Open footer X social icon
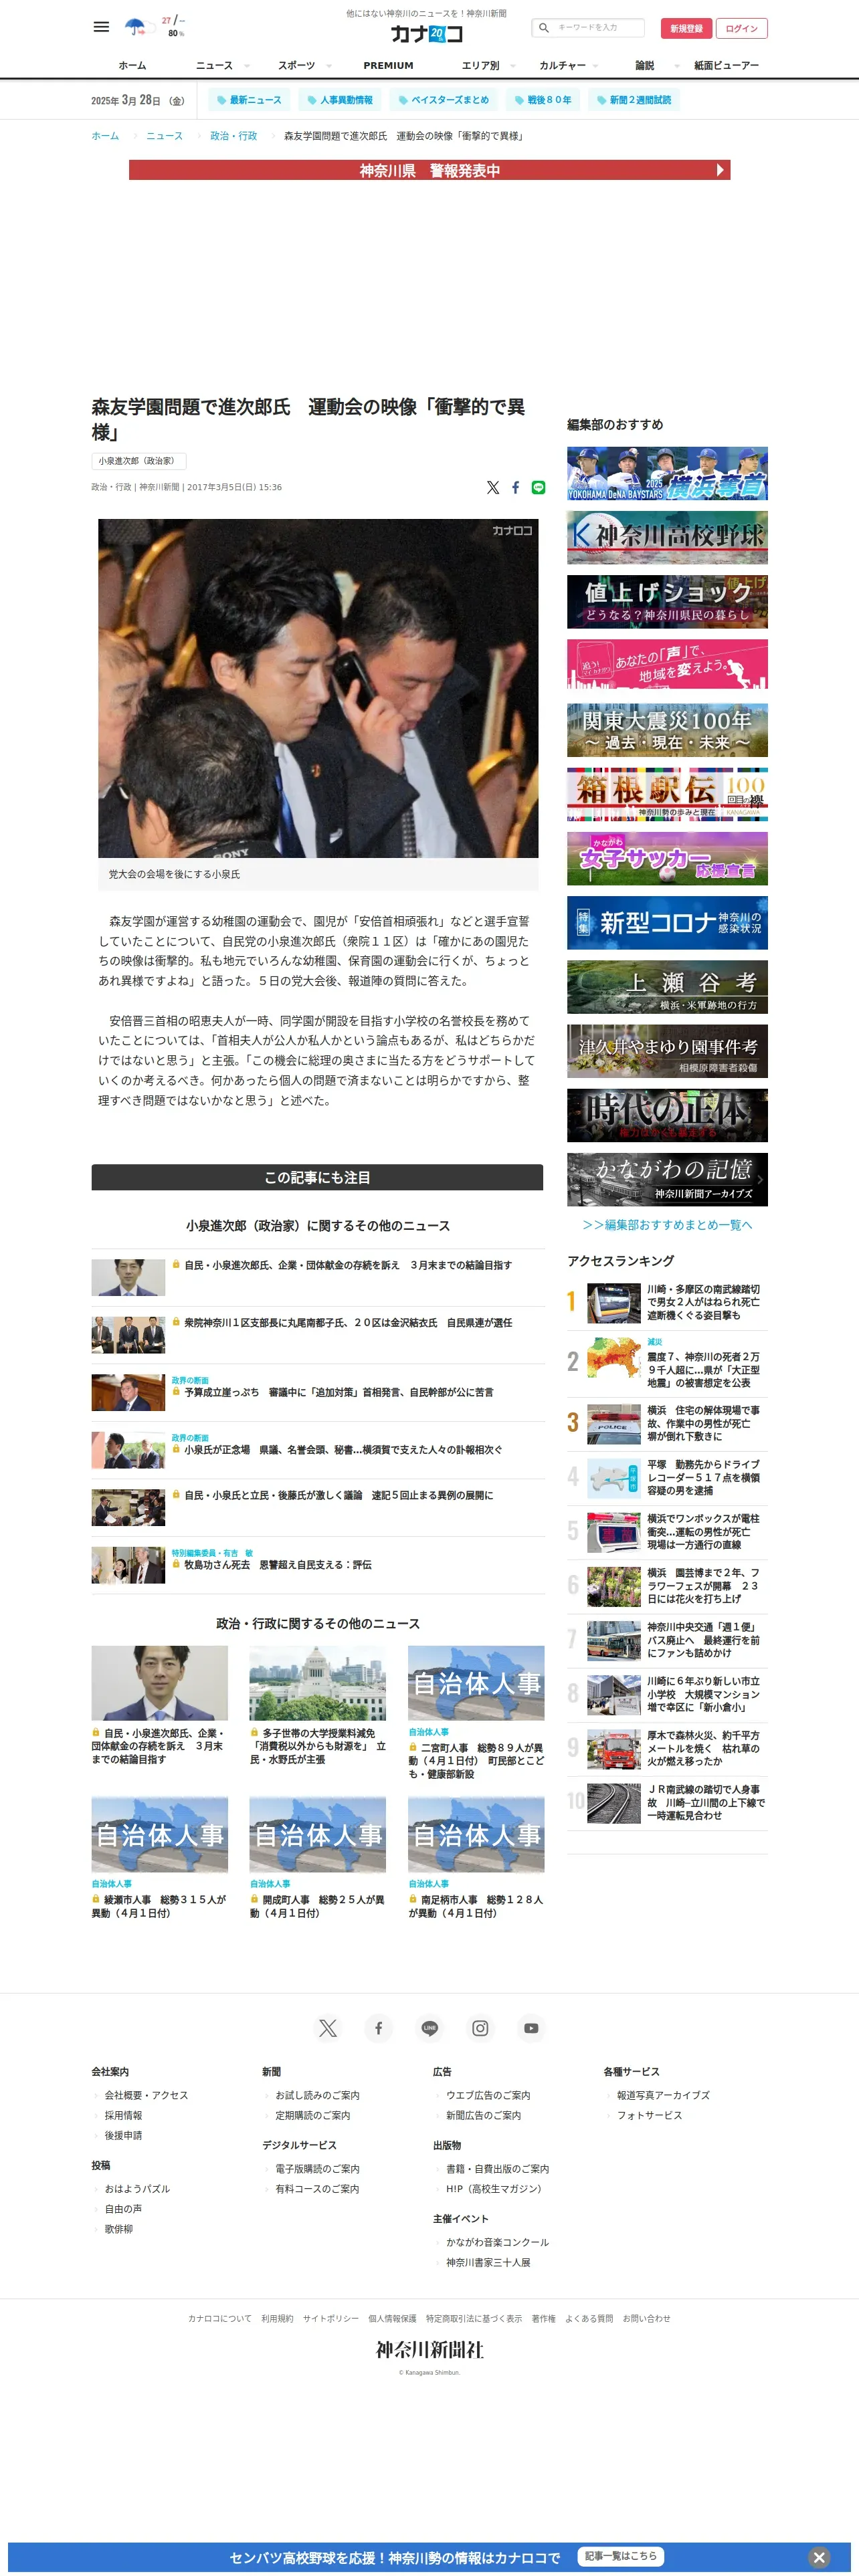The image size is (859, 2576). (328, 2027)
